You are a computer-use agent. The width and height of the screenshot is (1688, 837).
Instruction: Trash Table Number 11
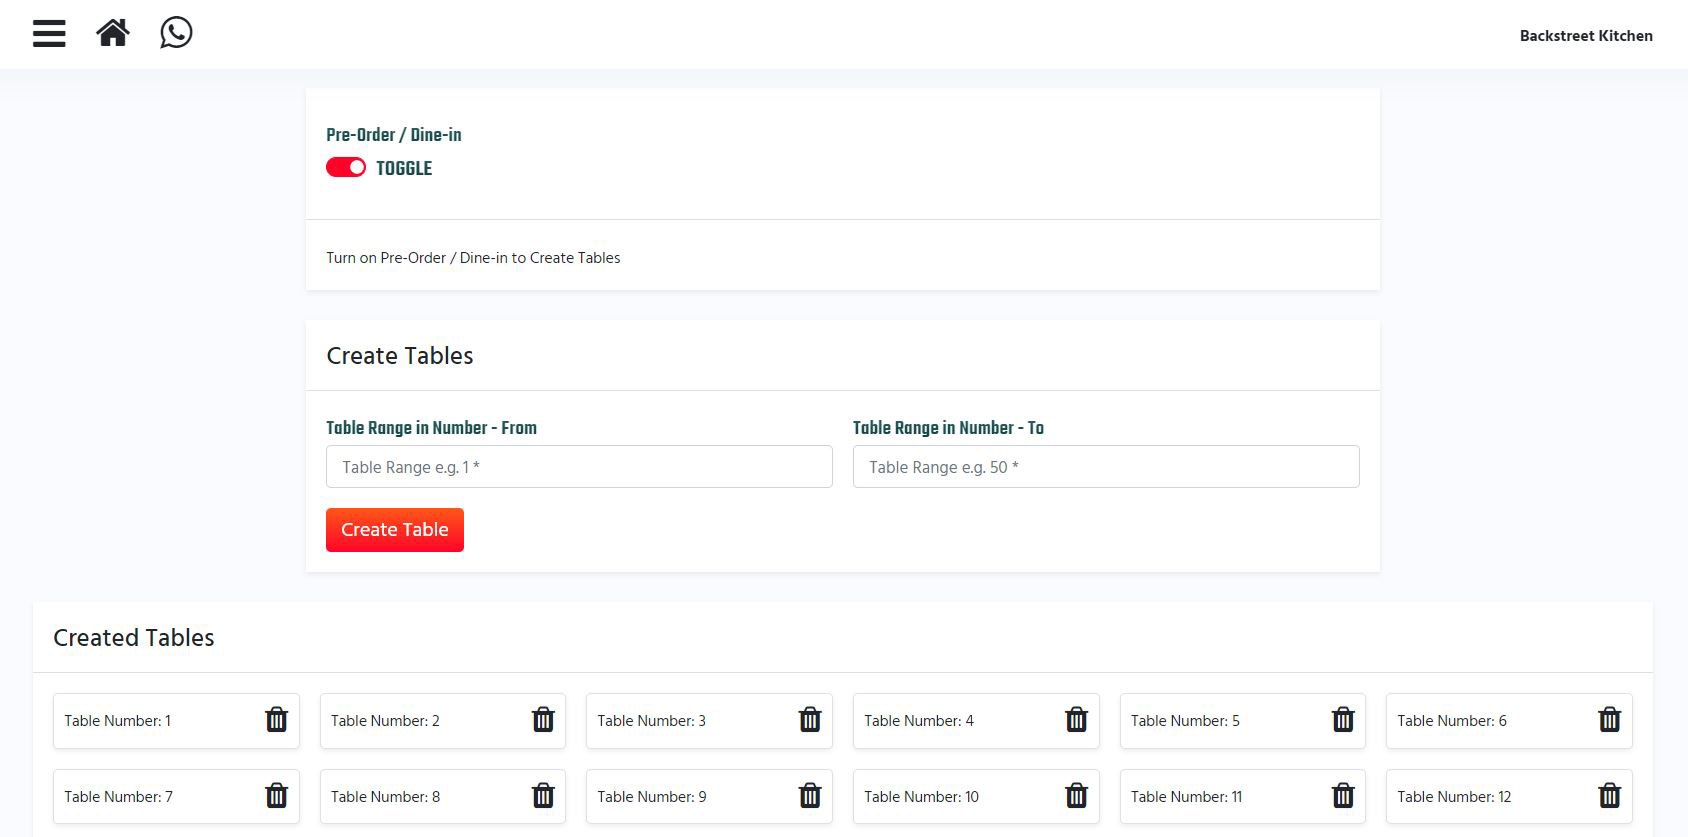coord(1343,796)
